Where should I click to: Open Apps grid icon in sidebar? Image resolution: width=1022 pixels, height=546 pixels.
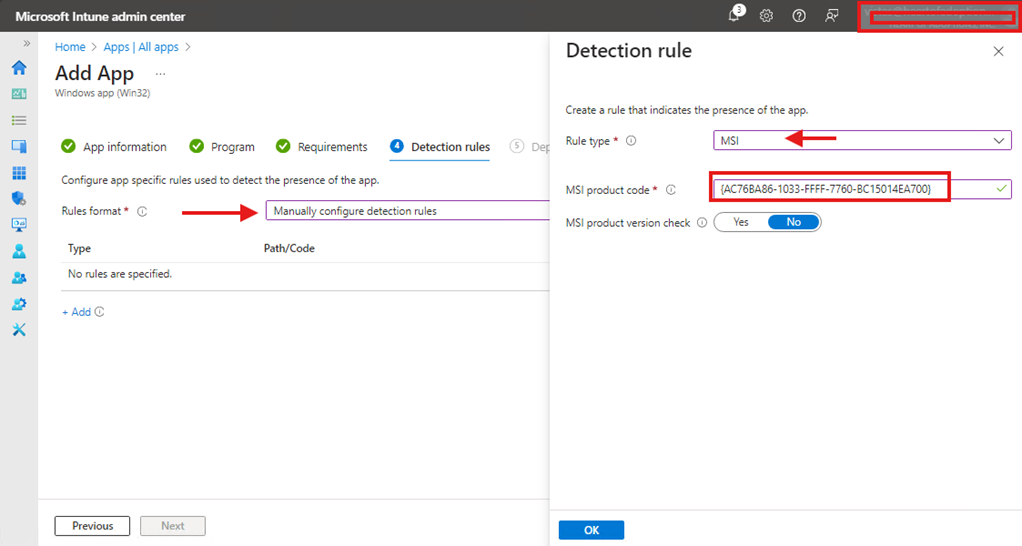pyautogui.click(x=19, y=173)
